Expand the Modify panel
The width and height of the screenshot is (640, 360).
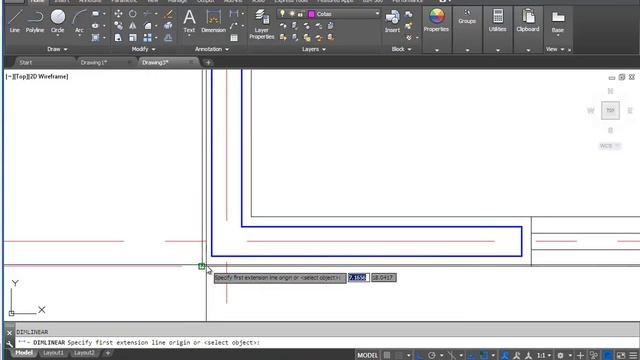pyautogui.click(x=144, y=49)
